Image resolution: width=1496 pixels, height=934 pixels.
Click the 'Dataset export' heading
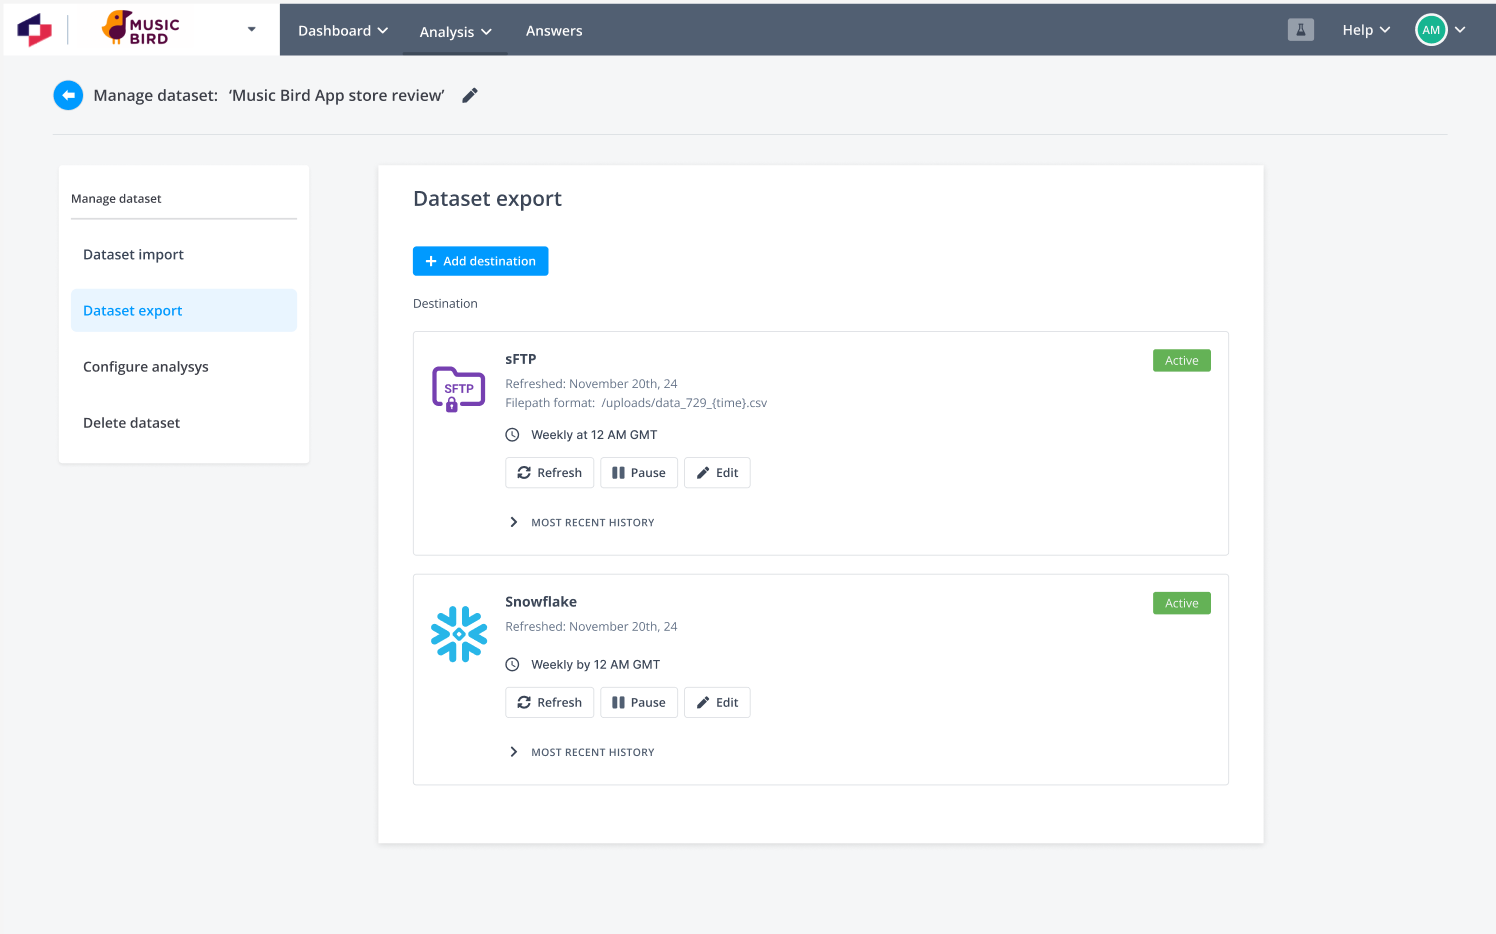coord(487,199)
